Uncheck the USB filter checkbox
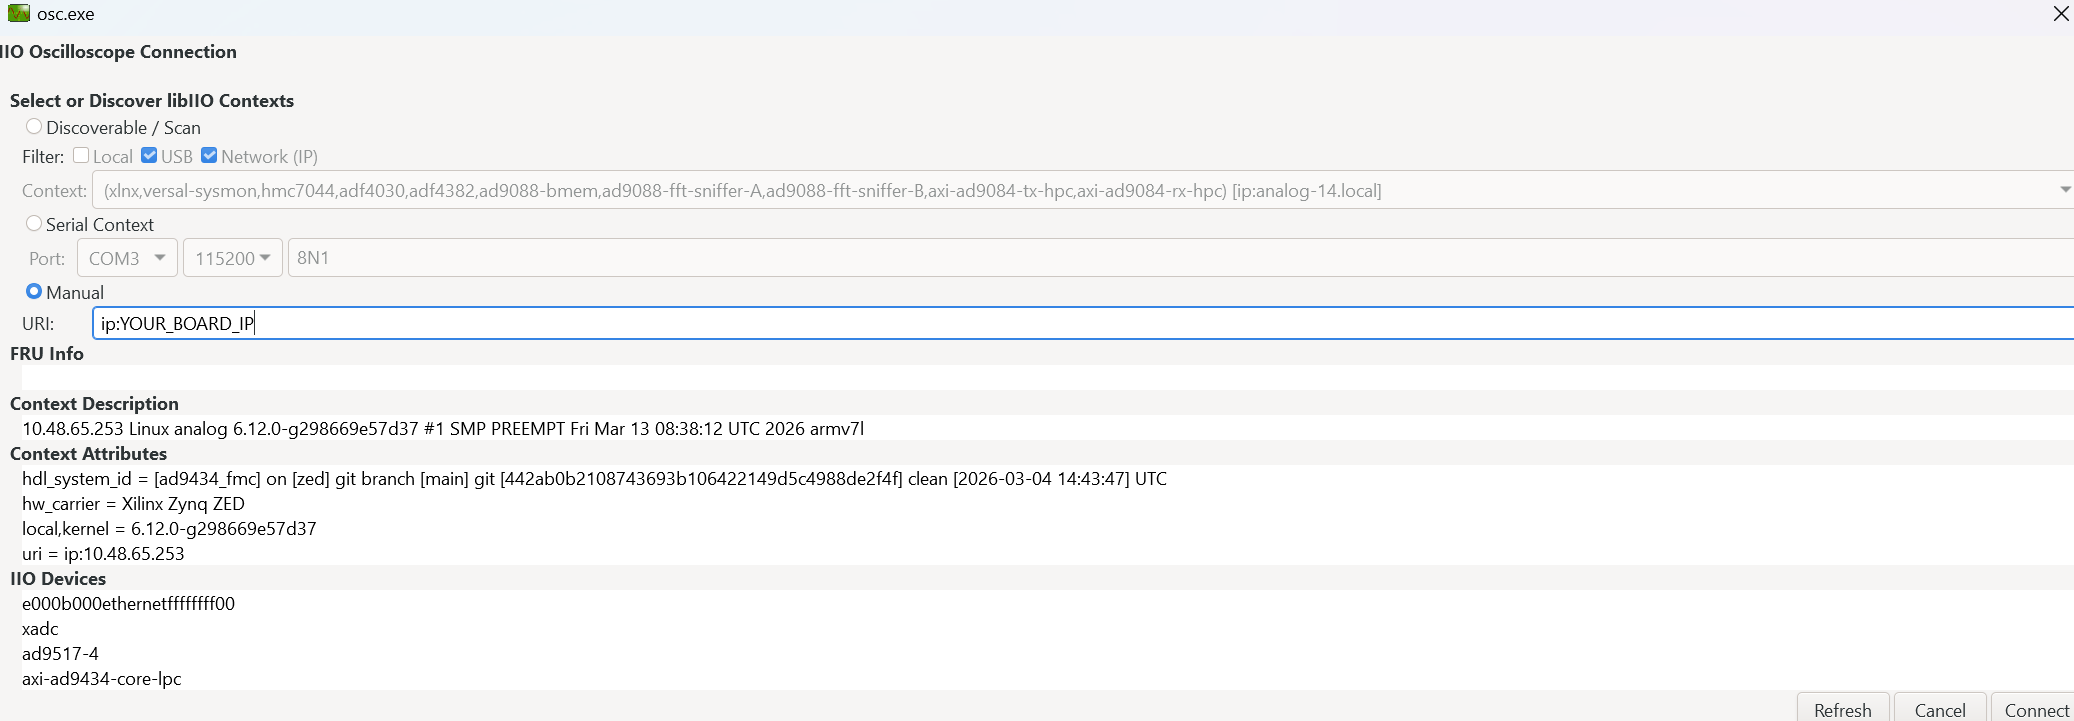Viewport: 2074px width, 721px height. coord(149,155)
